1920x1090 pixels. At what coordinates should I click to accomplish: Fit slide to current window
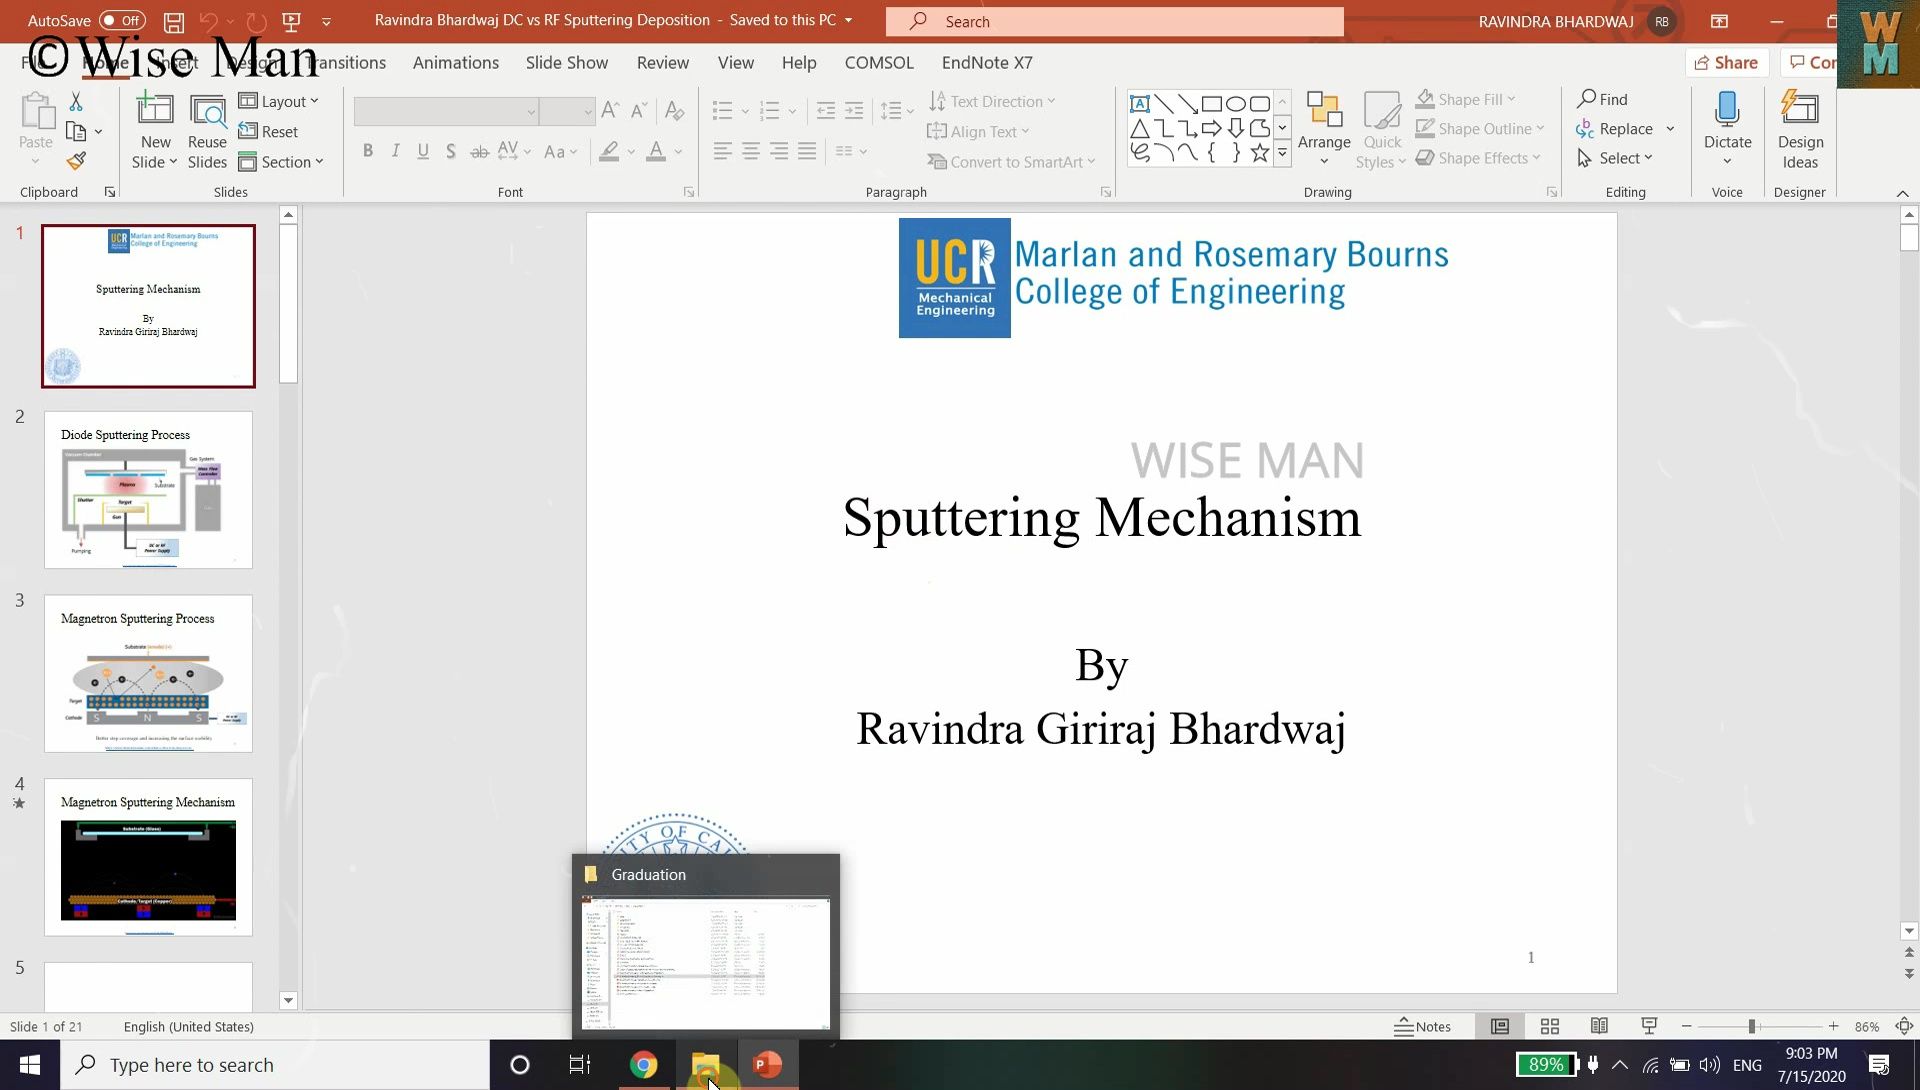tap(1904, 1027)
